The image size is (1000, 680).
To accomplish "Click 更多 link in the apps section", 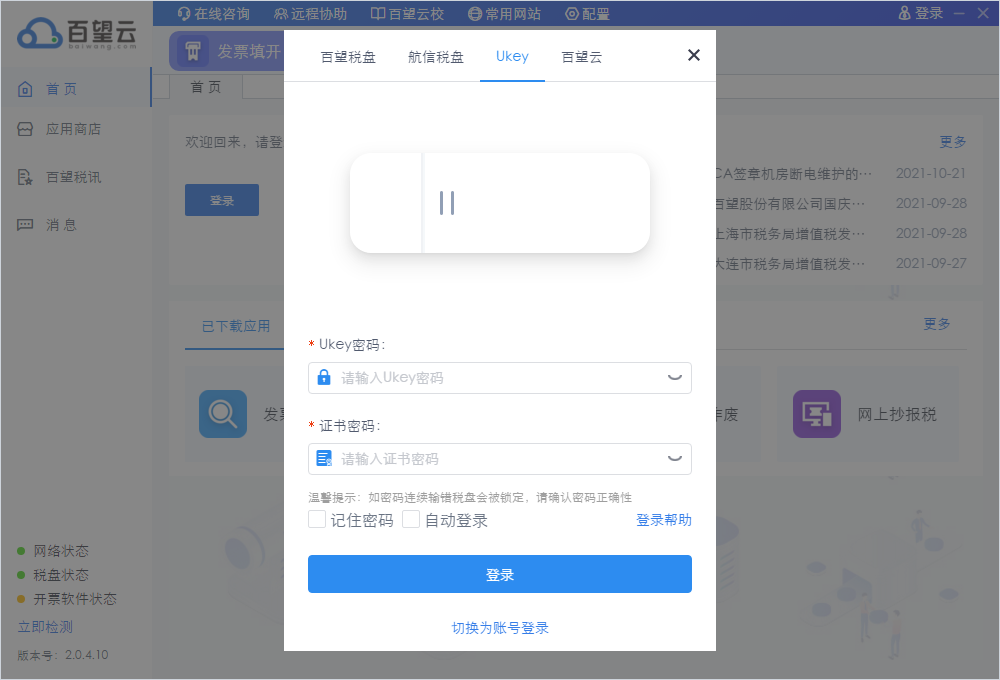I will click(937, 324).
